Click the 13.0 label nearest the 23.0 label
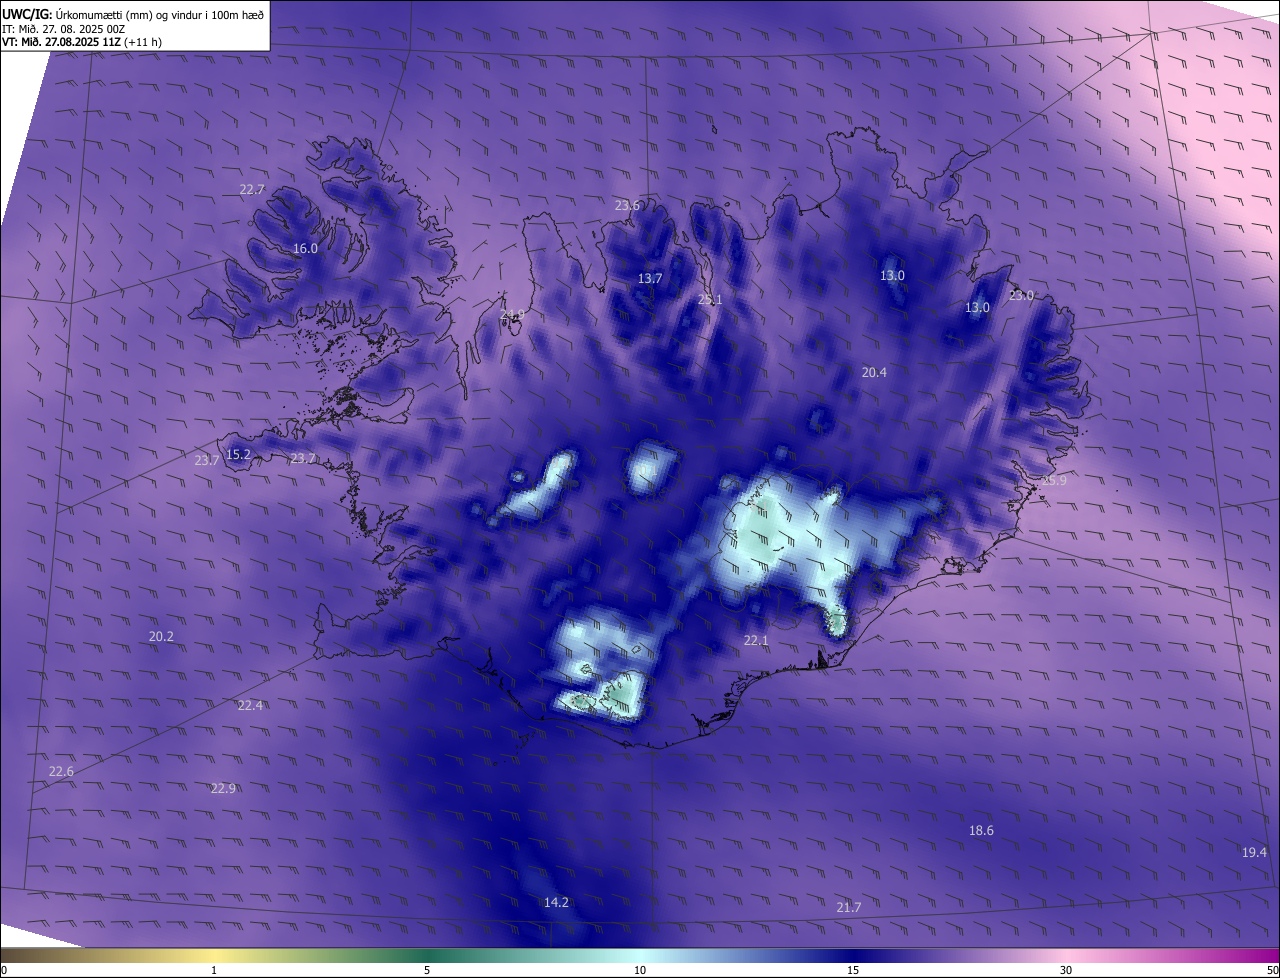Viewport: 1280px width, 978px height. coord(977,309)
